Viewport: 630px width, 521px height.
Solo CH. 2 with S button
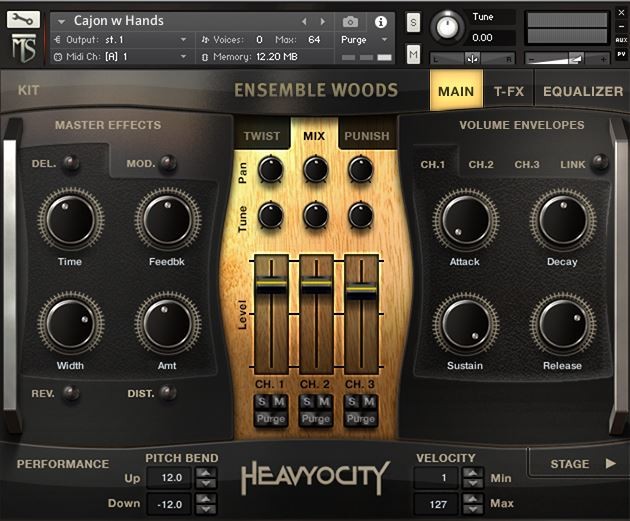click(307, 401)
